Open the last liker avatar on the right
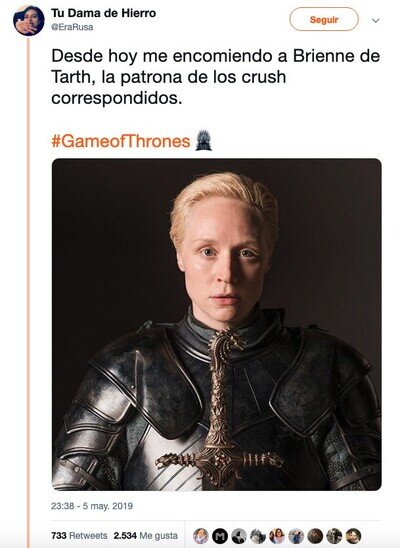The height and width of the screenshot is (548, 400). 354,536
